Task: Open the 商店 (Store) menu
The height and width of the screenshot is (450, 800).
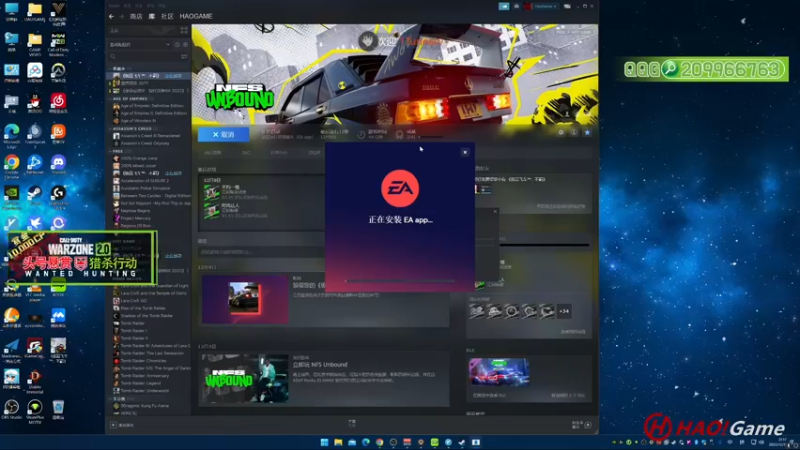Action: (x=136, y=16)
